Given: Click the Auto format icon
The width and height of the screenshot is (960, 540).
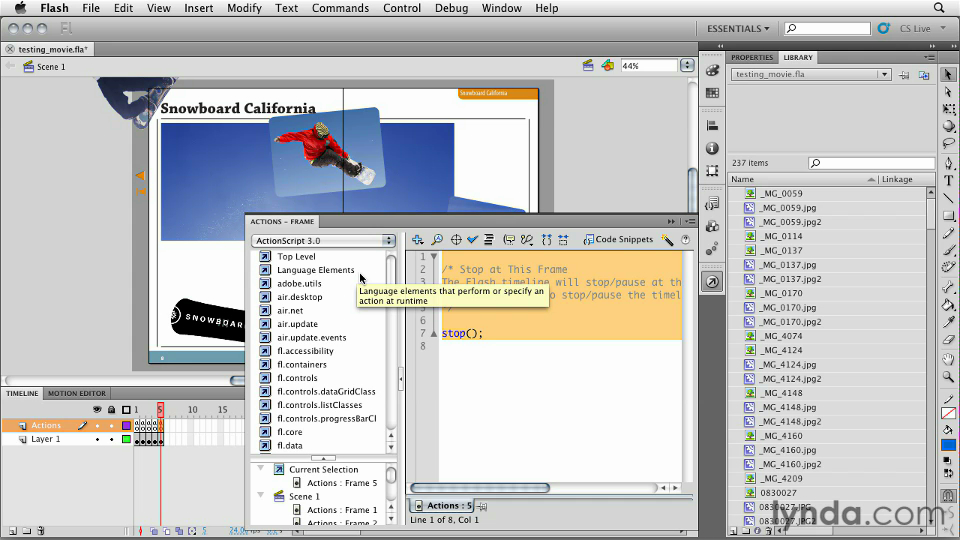Looking at the screenshot, I should point(489,240).
